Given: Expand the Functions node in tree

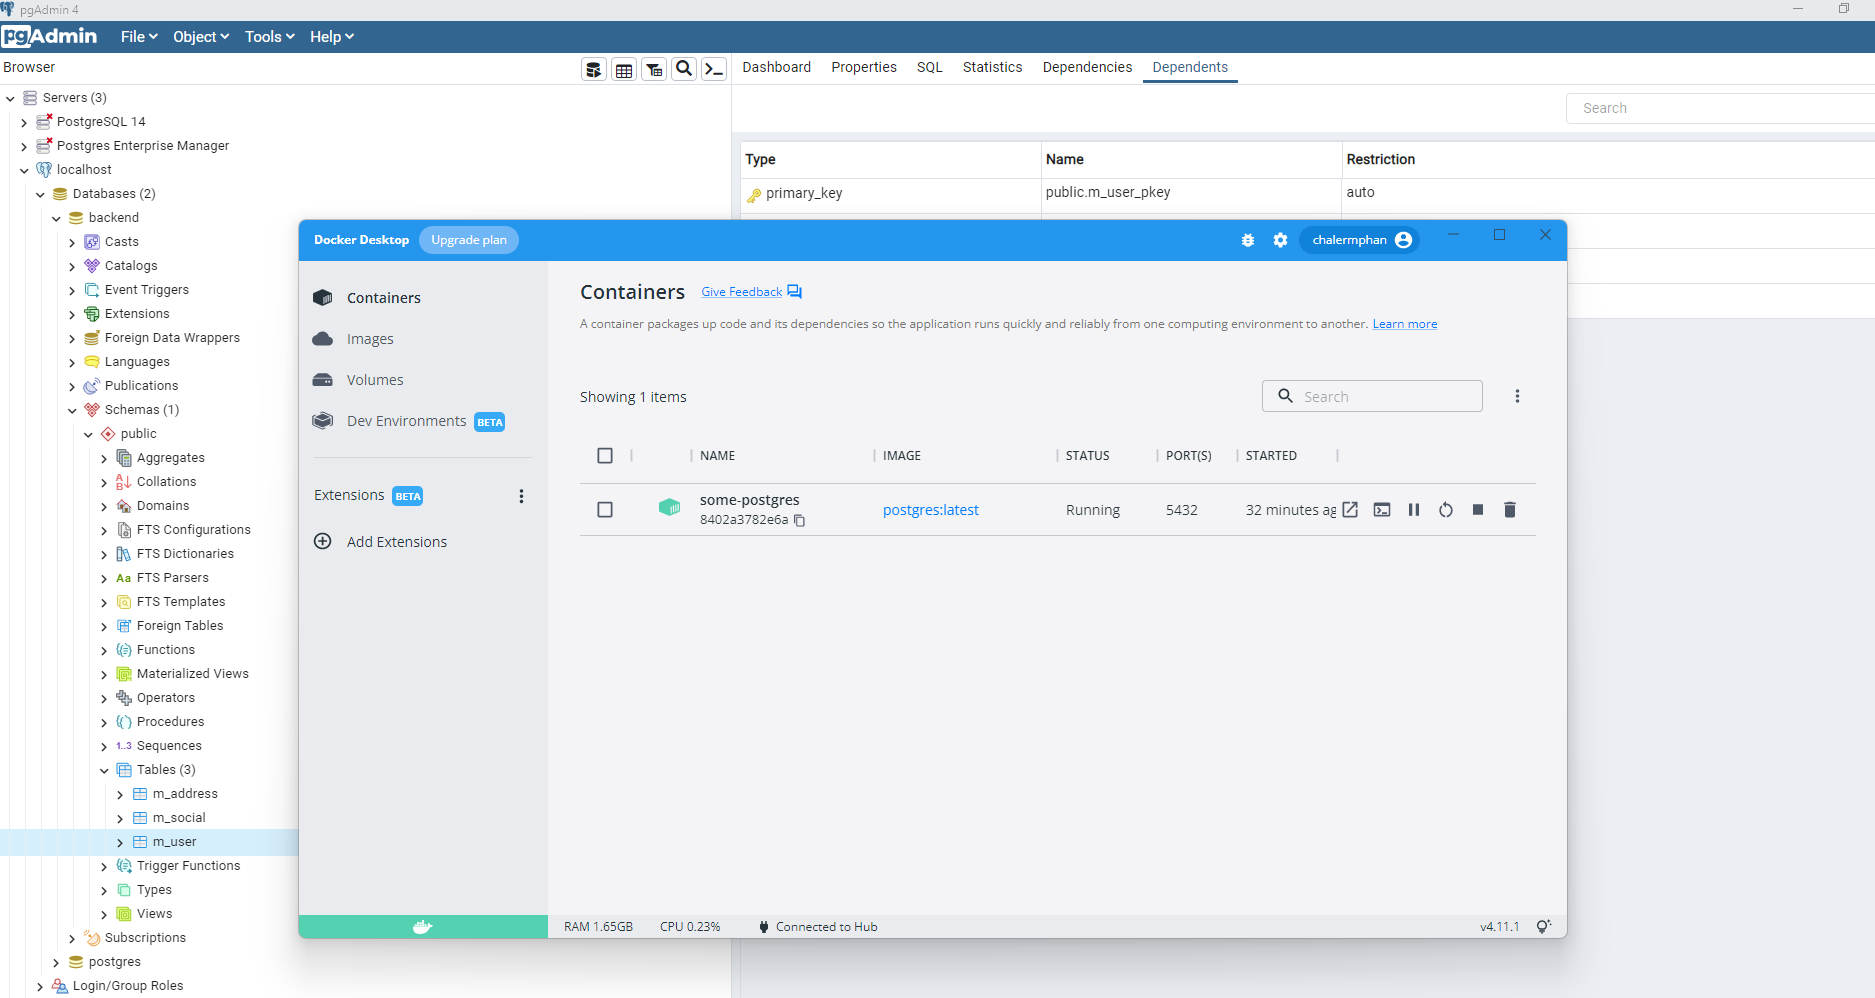Looking at the screenshot, I should [x=104, y=650].
